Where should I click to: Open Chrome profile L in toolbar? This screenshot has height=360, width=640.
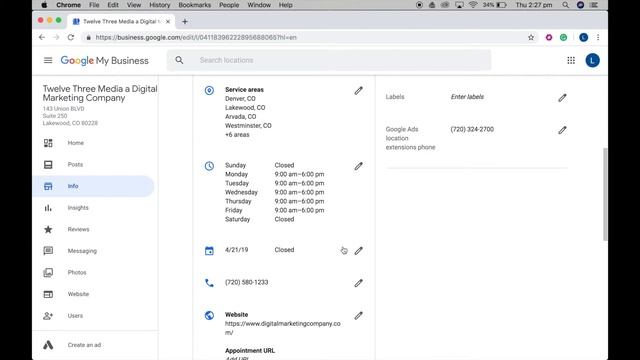(583, 38)
